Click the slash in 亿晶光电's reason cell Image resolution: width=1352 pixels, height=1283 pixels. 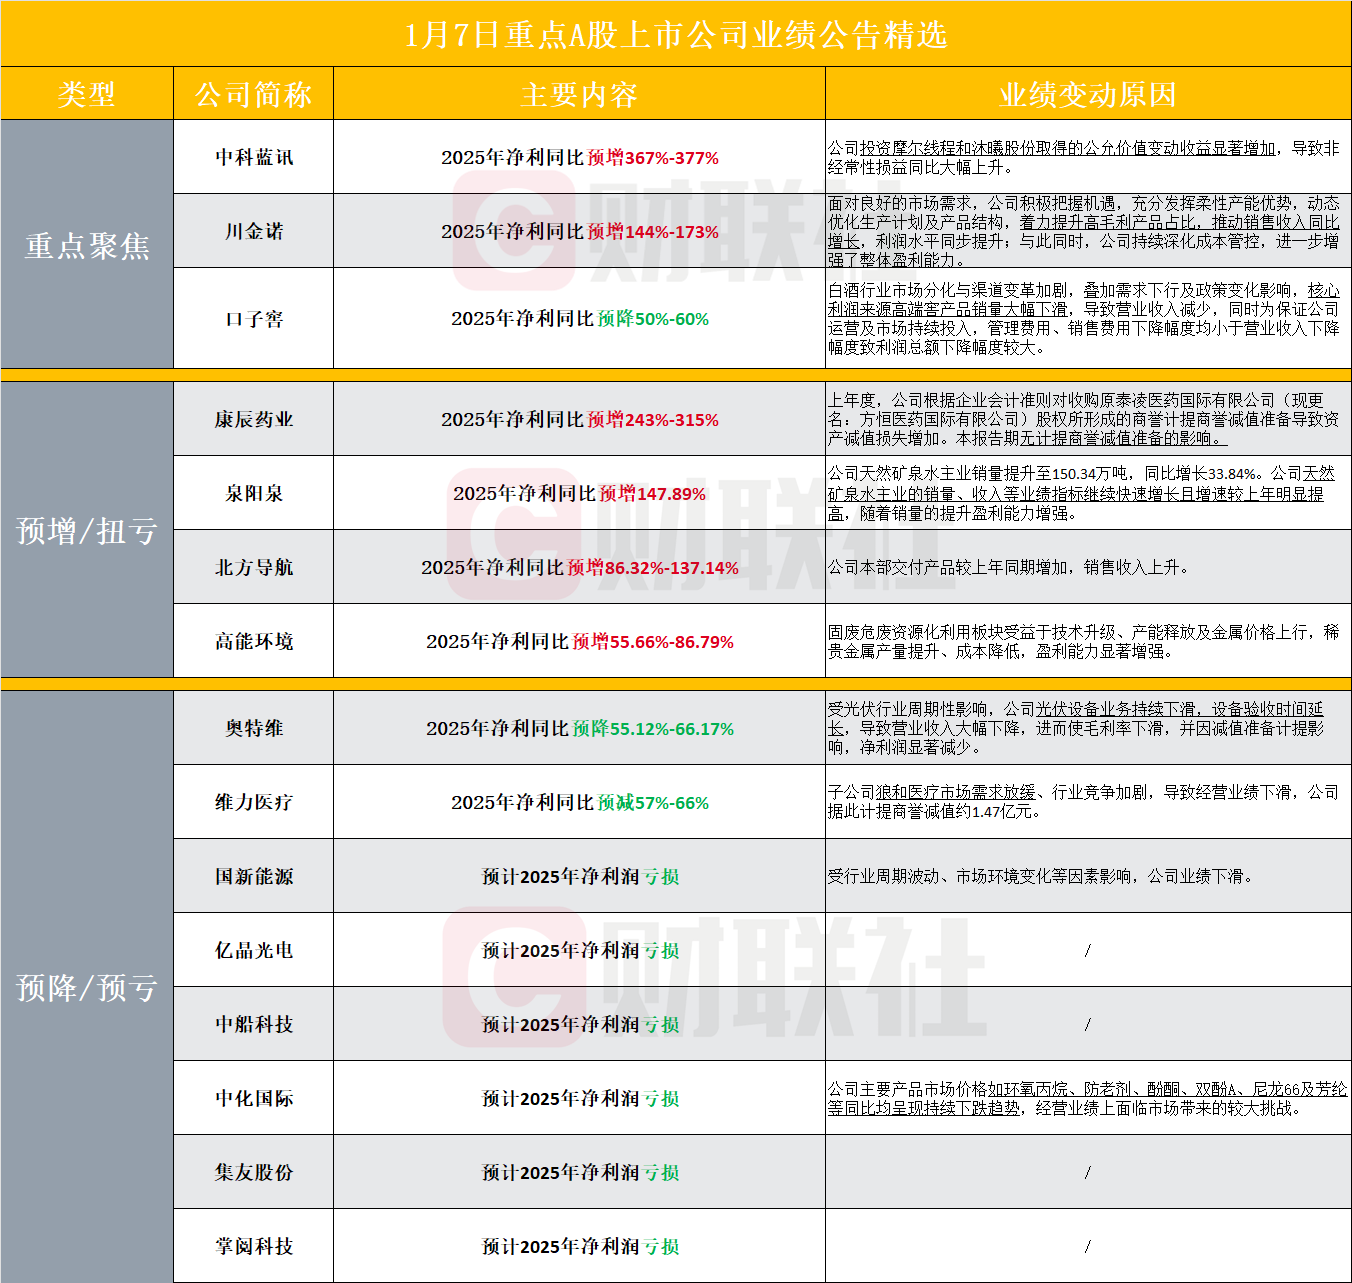[1088, 950]
